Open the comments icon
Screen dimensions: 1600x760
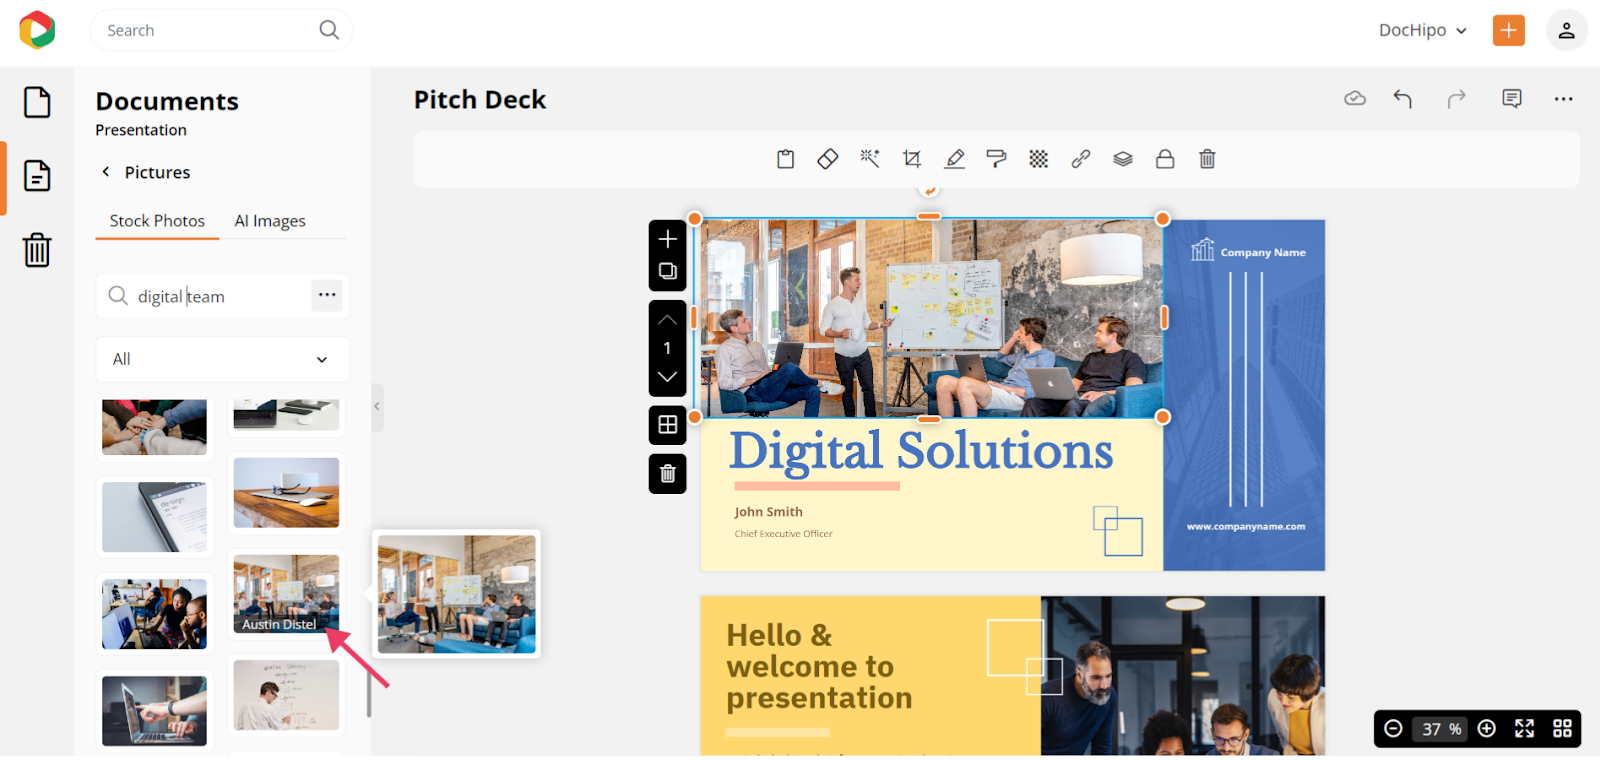(1511, 98)
